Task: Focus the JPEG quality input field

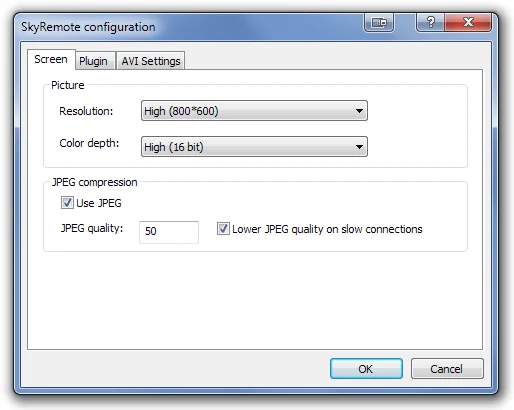Action: [169, 232]
